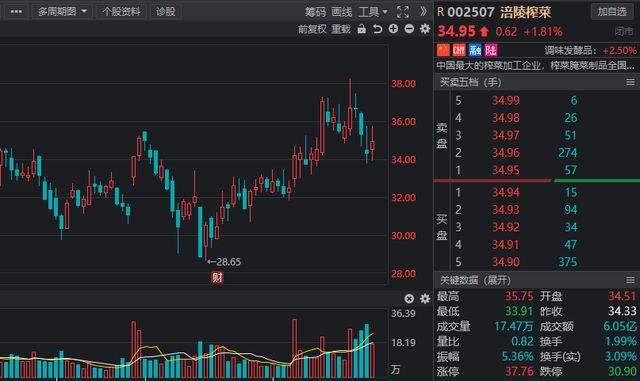Image resolution: width=640 pixels, height=381 pixels.
Task: Click buy level 3 price 34.92
Action: click(x=505, y=227)
